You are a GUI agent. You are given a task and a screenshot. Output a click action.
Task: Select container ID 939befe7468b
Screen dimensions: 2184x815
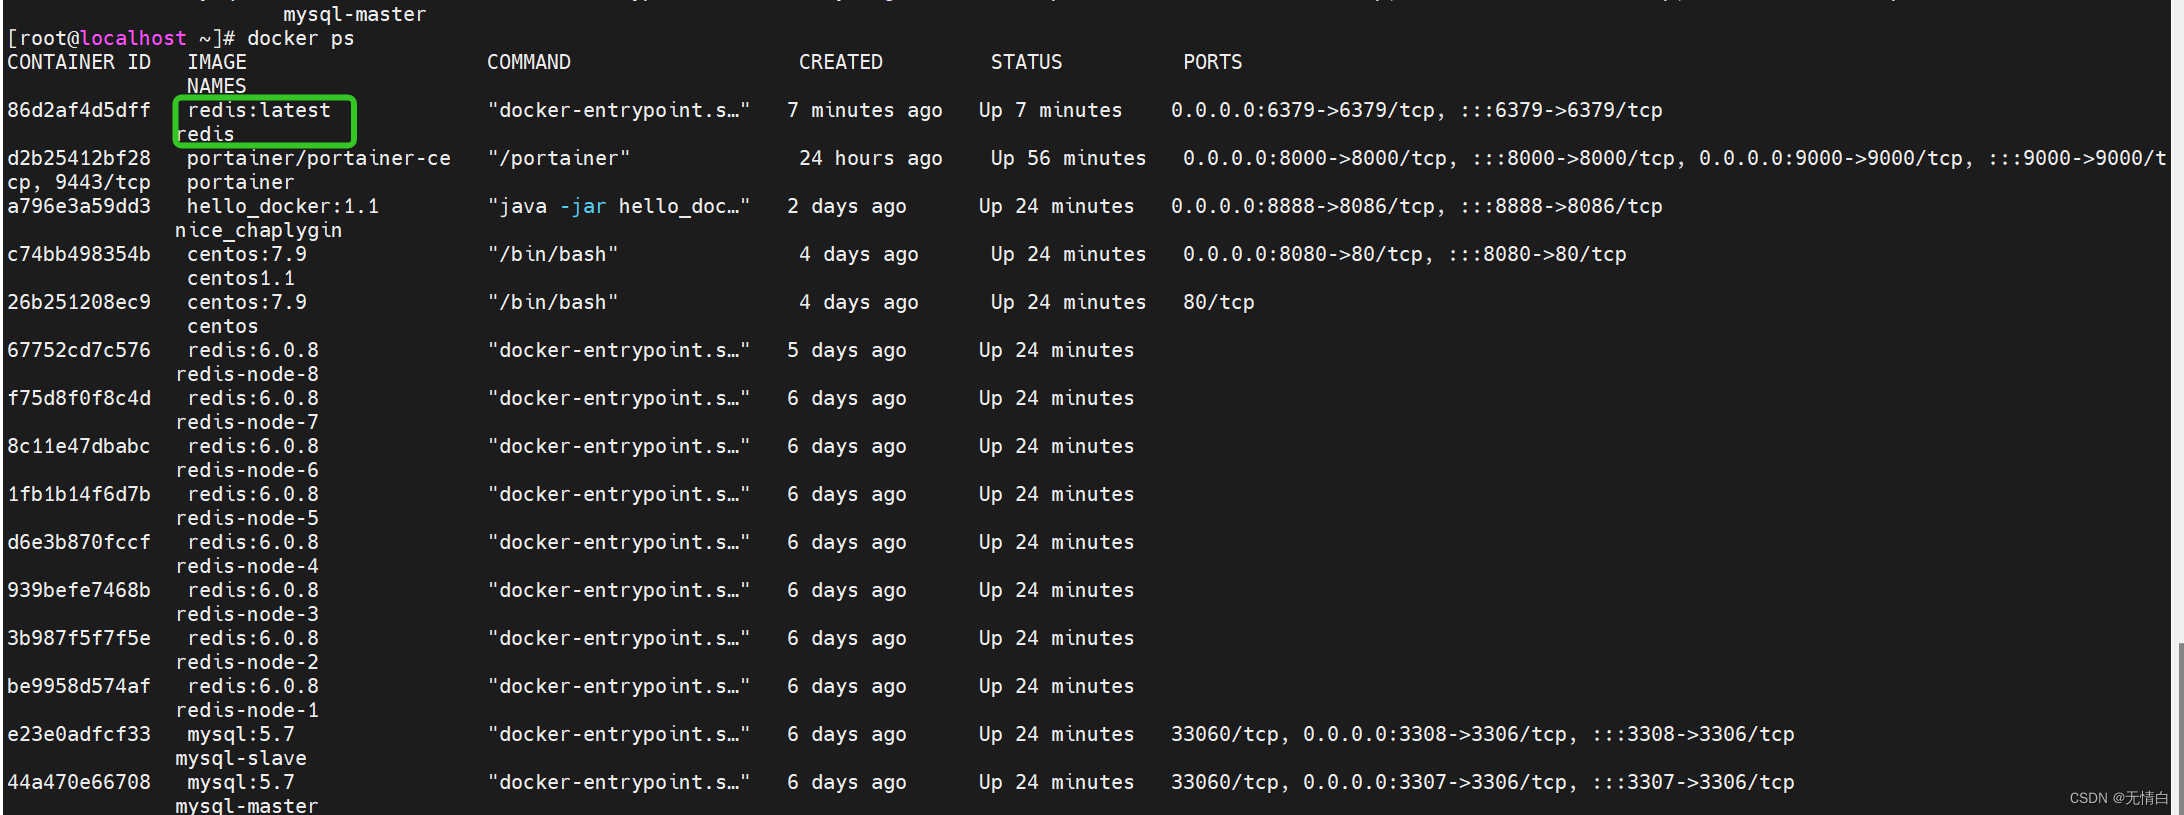click(79, 590)
